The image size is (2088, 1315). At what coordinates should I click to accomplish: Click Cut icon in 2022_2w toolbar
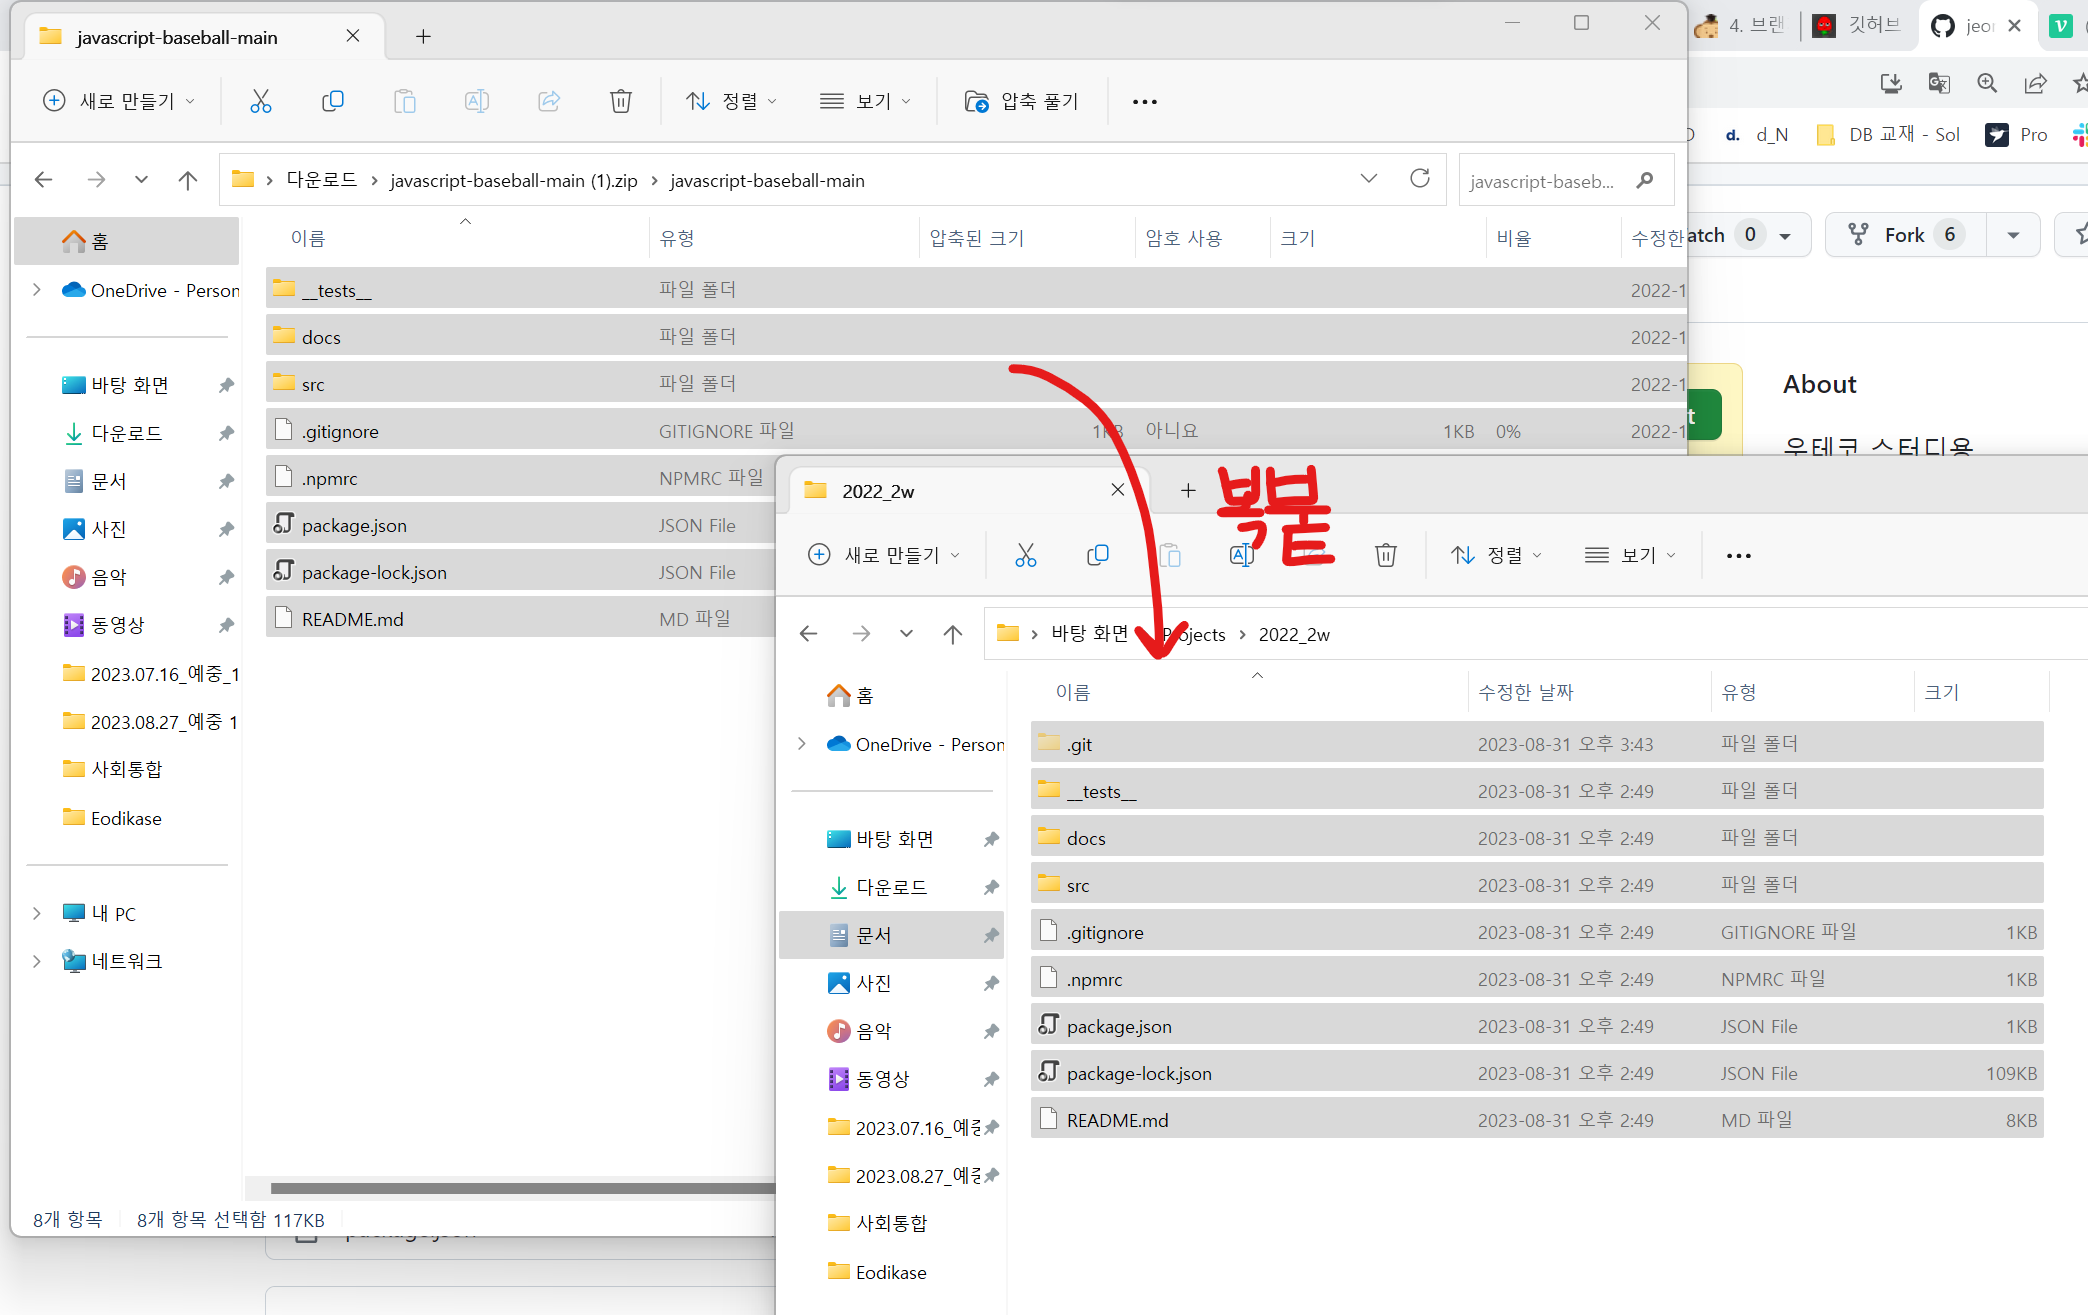click(1026, 555)
